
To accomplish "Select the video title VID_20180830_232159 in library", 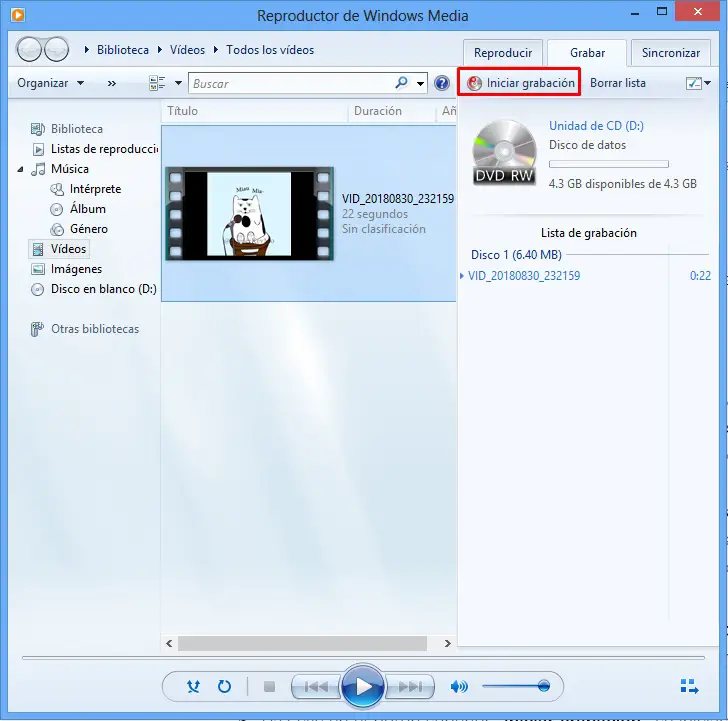I will tap(398, 199).
